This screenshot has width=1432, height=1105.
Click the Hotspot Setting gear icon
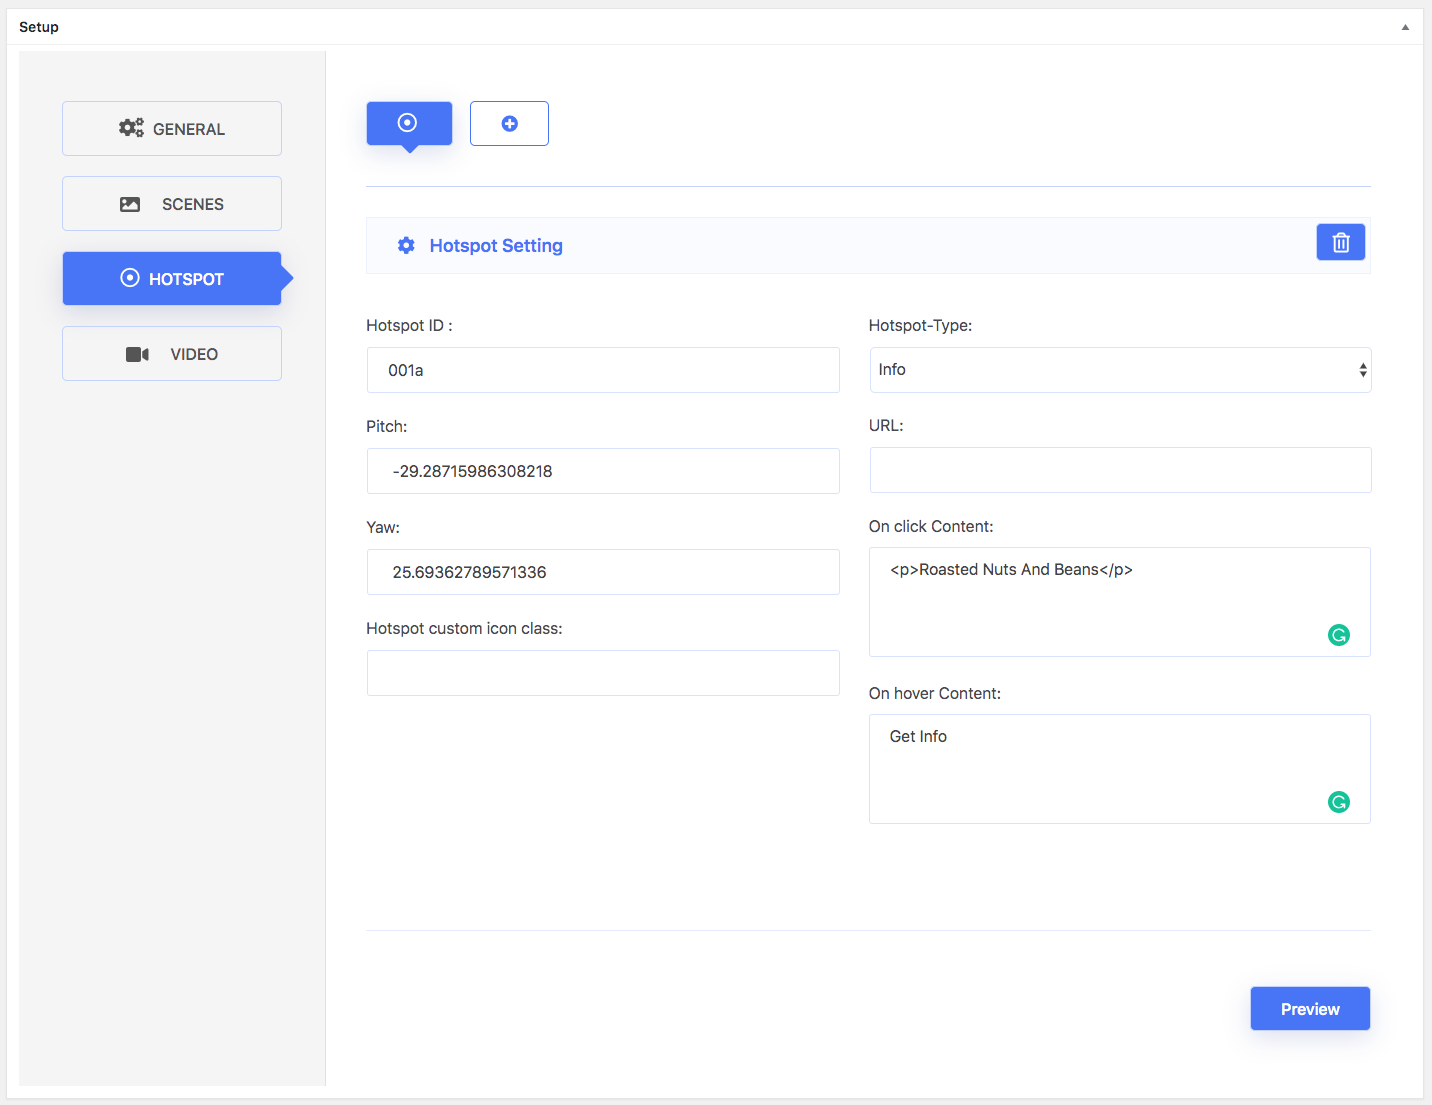tap(406, 246)
